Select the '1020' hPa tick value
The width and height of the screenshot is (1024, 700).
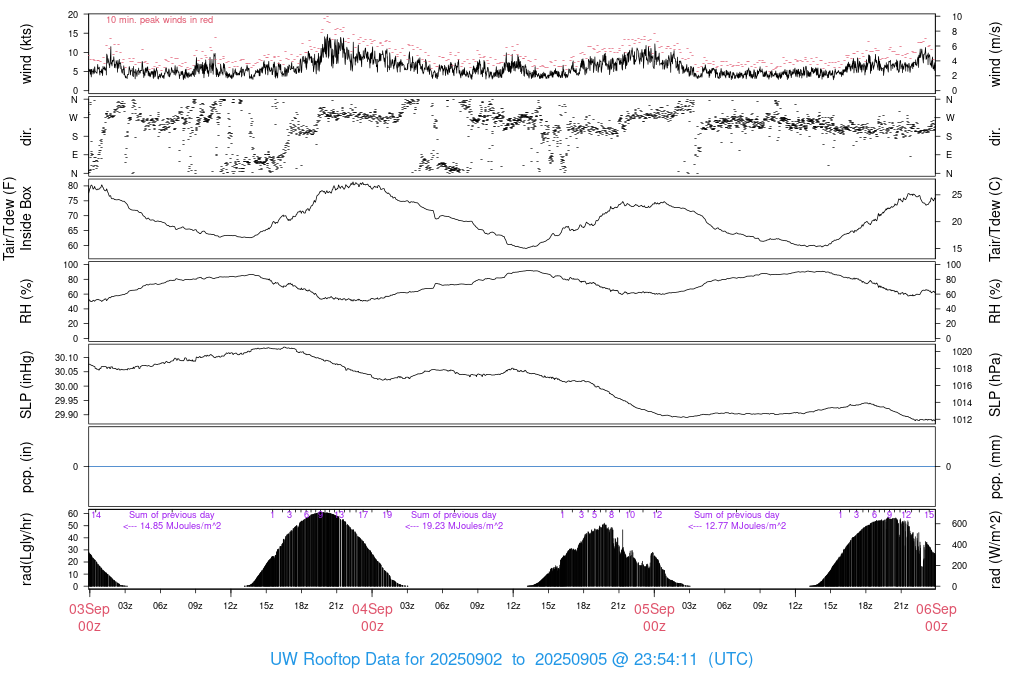[x=963, y=352]
